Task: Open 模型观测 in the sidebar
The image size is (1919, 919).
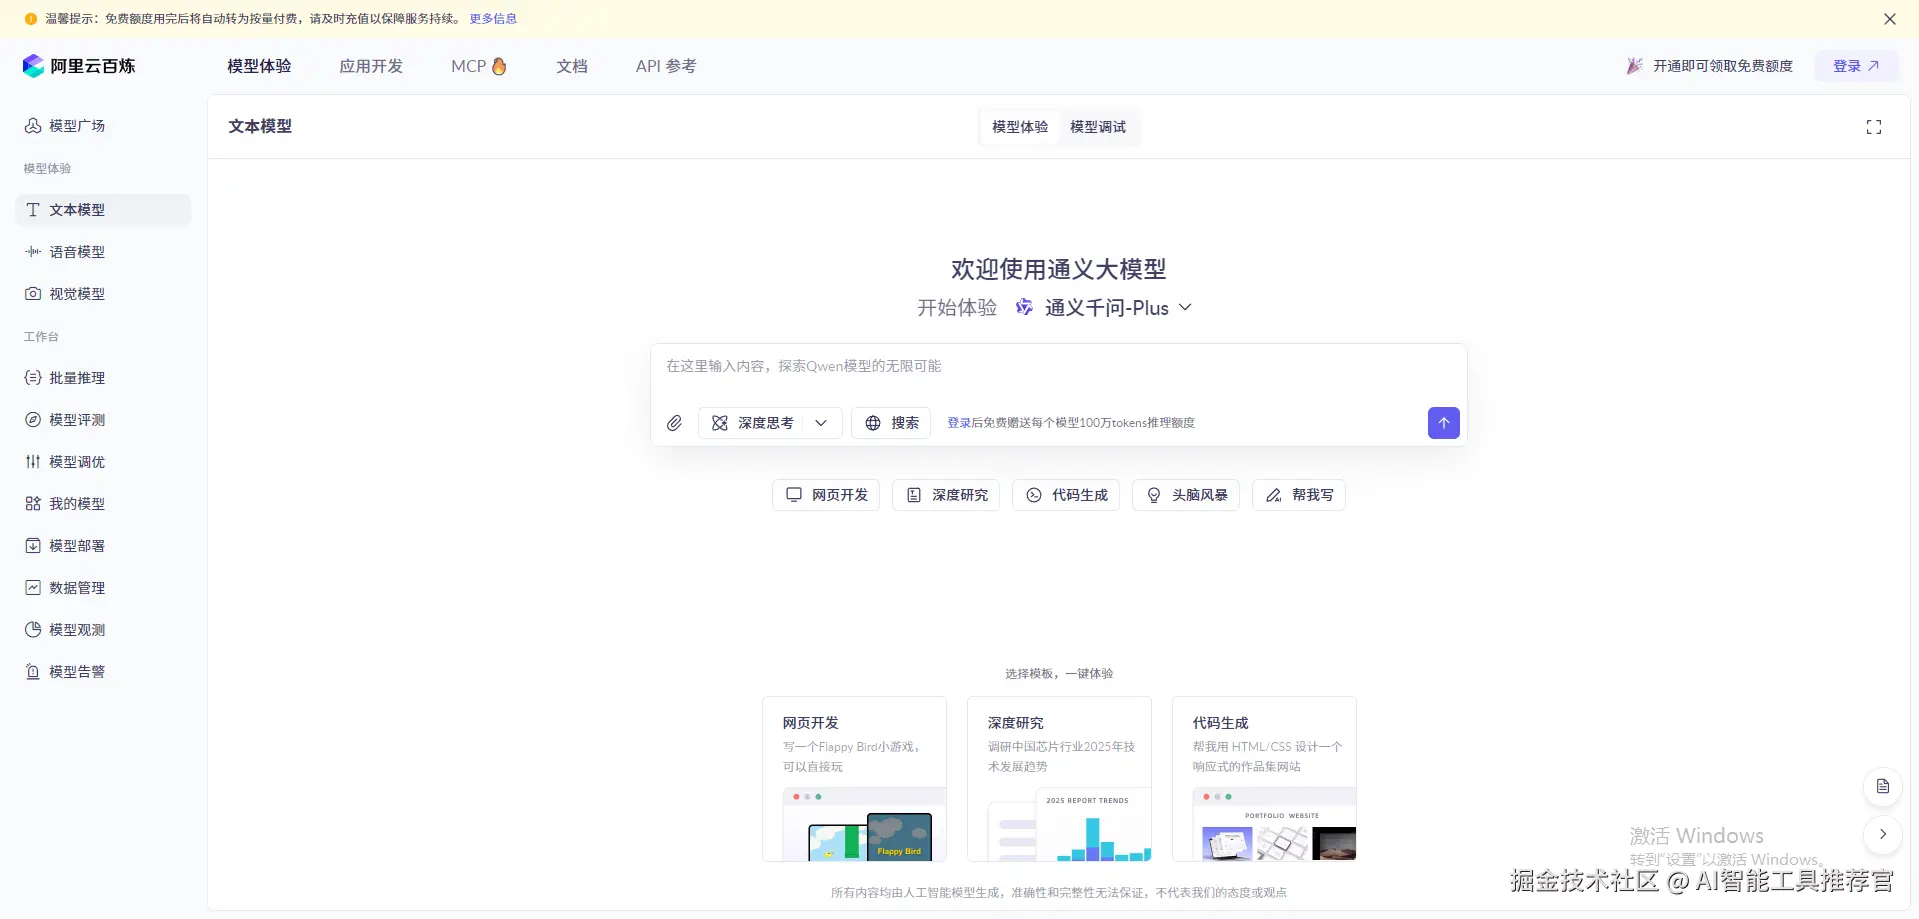Action: click(x=103, y=630)
